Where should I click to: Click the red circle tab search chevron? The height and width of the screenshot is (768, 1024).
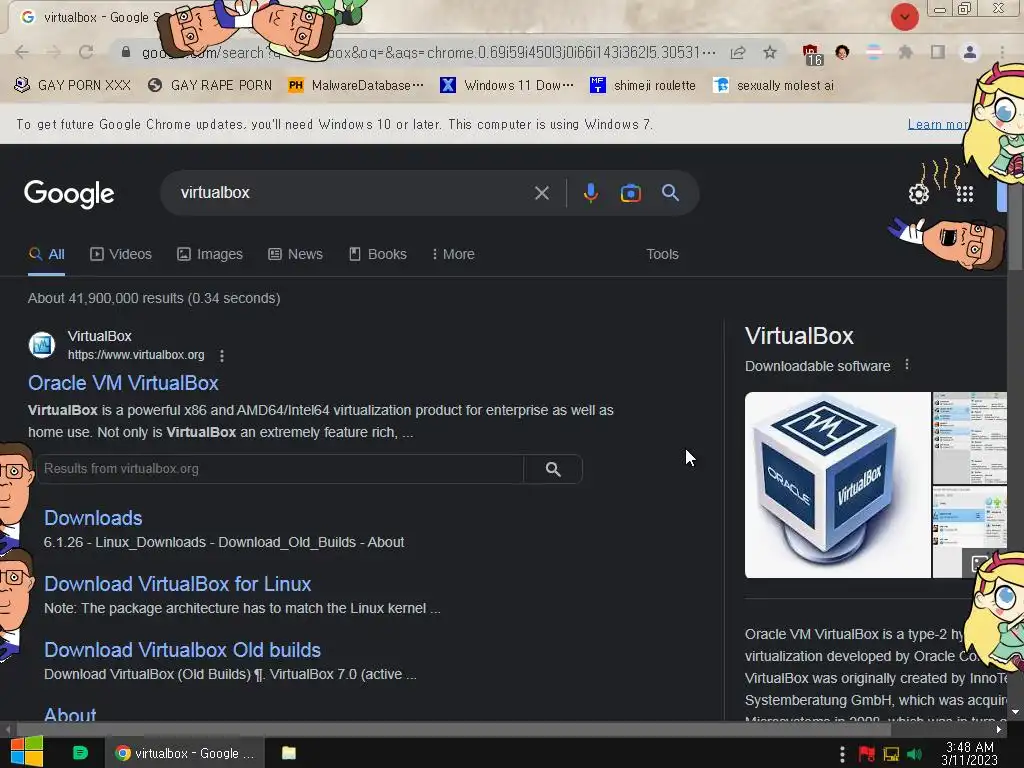pos(904,17)
